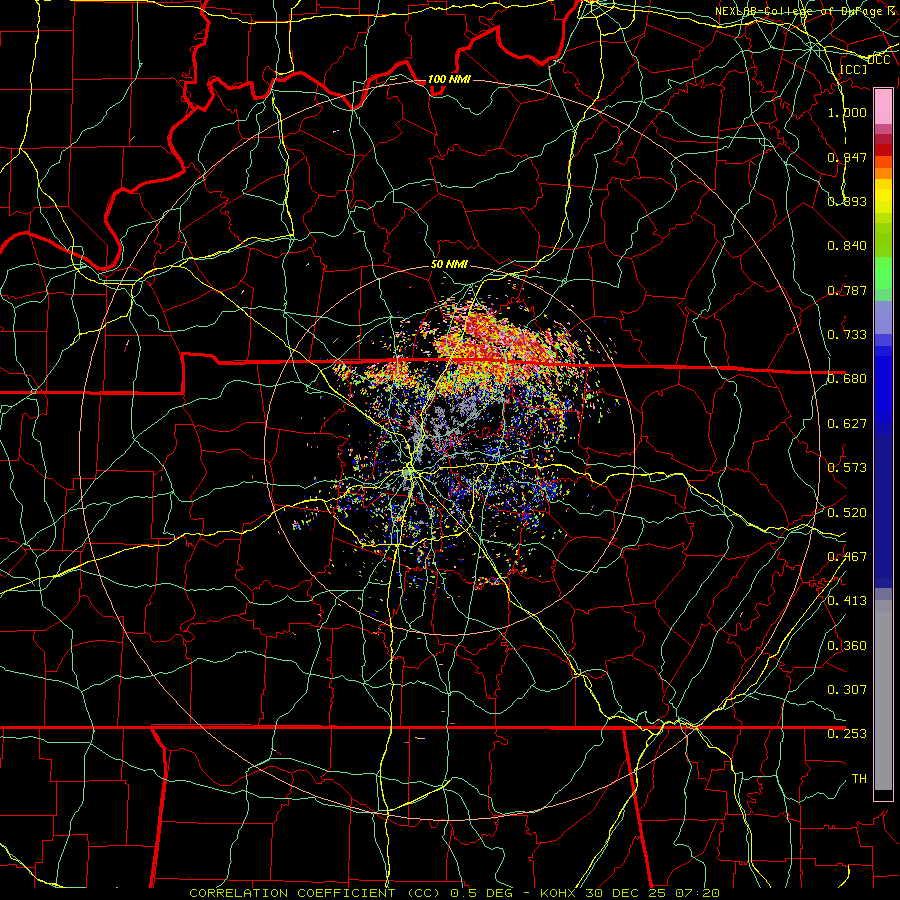Image resolution: width=900 pixels, height=900 pixels.
Task: Click the "0.5 DEG" elevation text in the caption
Action: pyautogui.click(x=481, y=893)
